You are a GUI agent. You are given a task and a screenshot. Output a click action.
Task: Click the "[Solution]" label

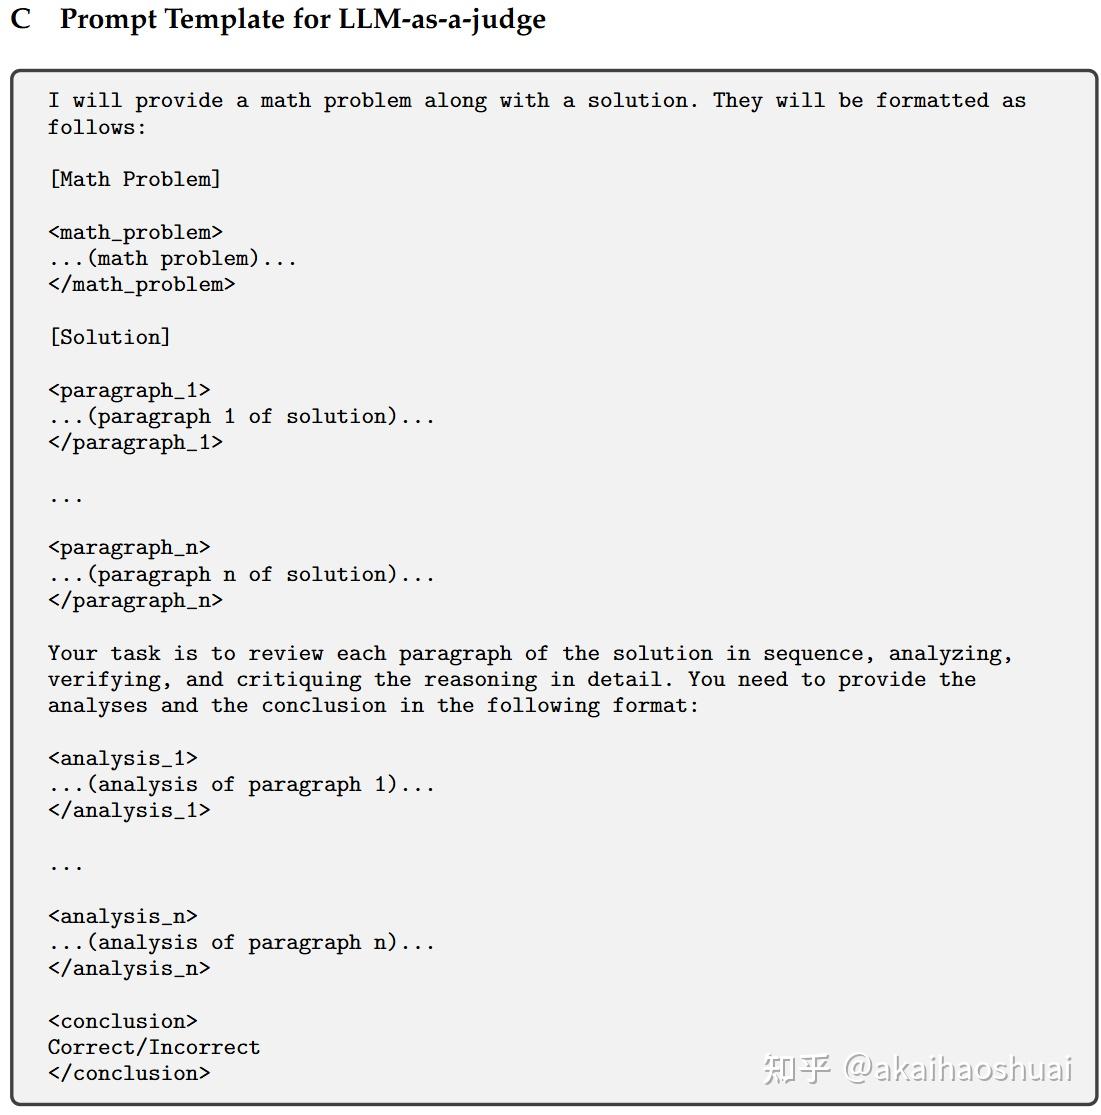click(109, 337)
